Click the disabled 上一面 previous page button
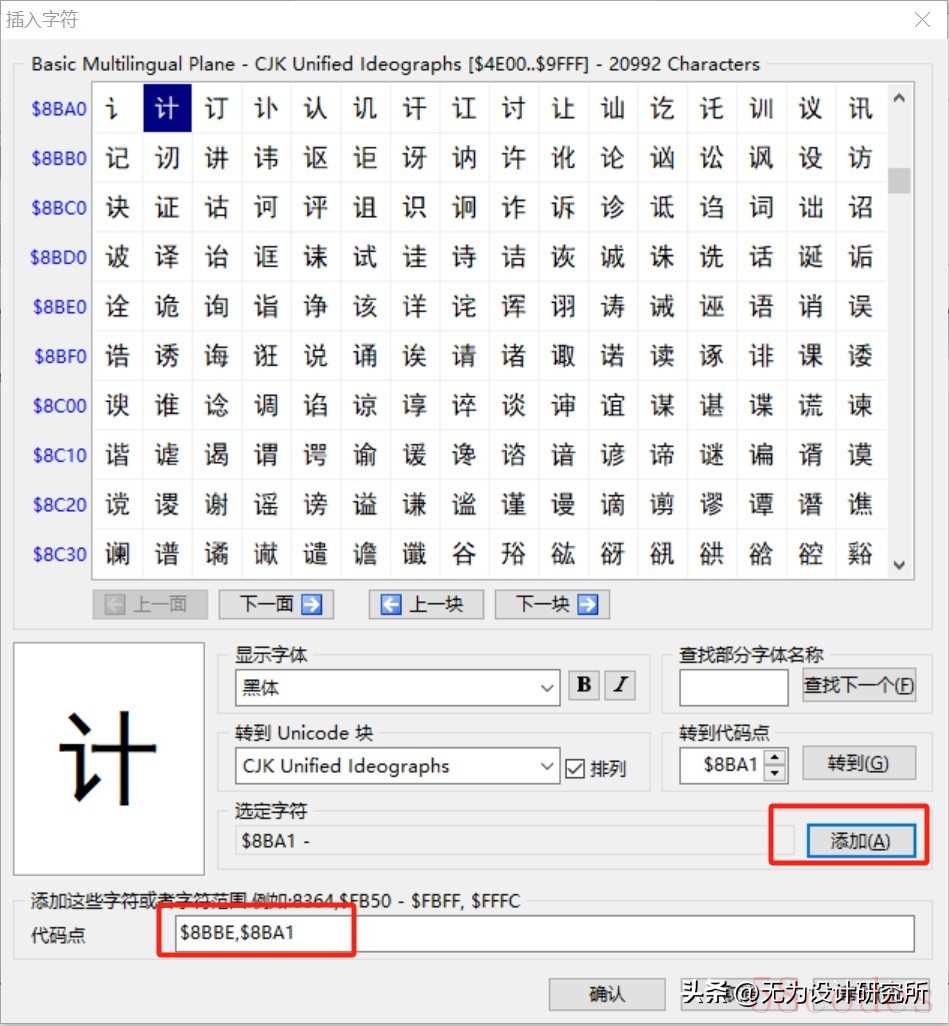949x1026 pixels. [150, 604]
